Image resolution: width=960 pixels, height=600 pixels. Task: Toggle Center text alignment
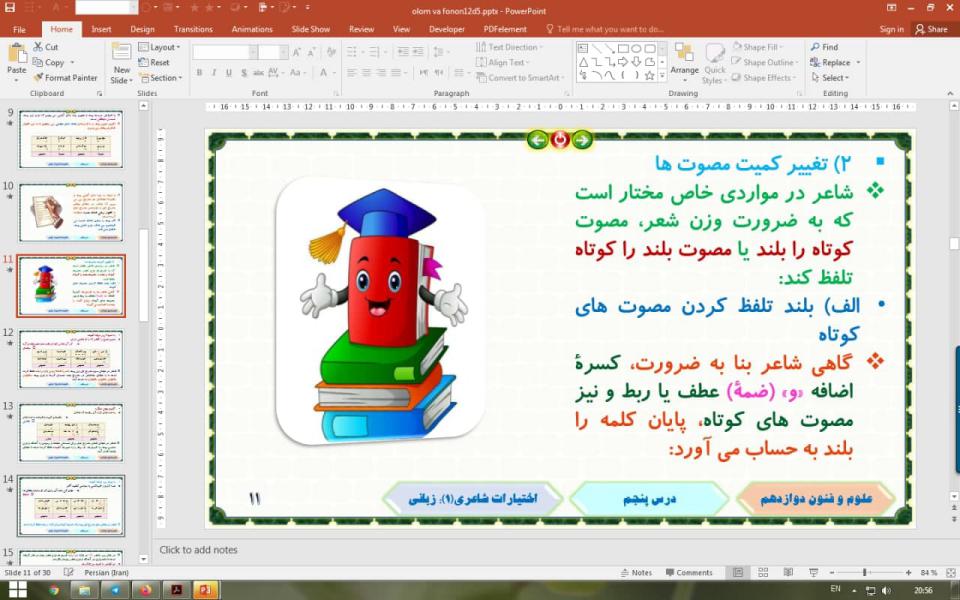pyautogui.click(x=366, y=73)
